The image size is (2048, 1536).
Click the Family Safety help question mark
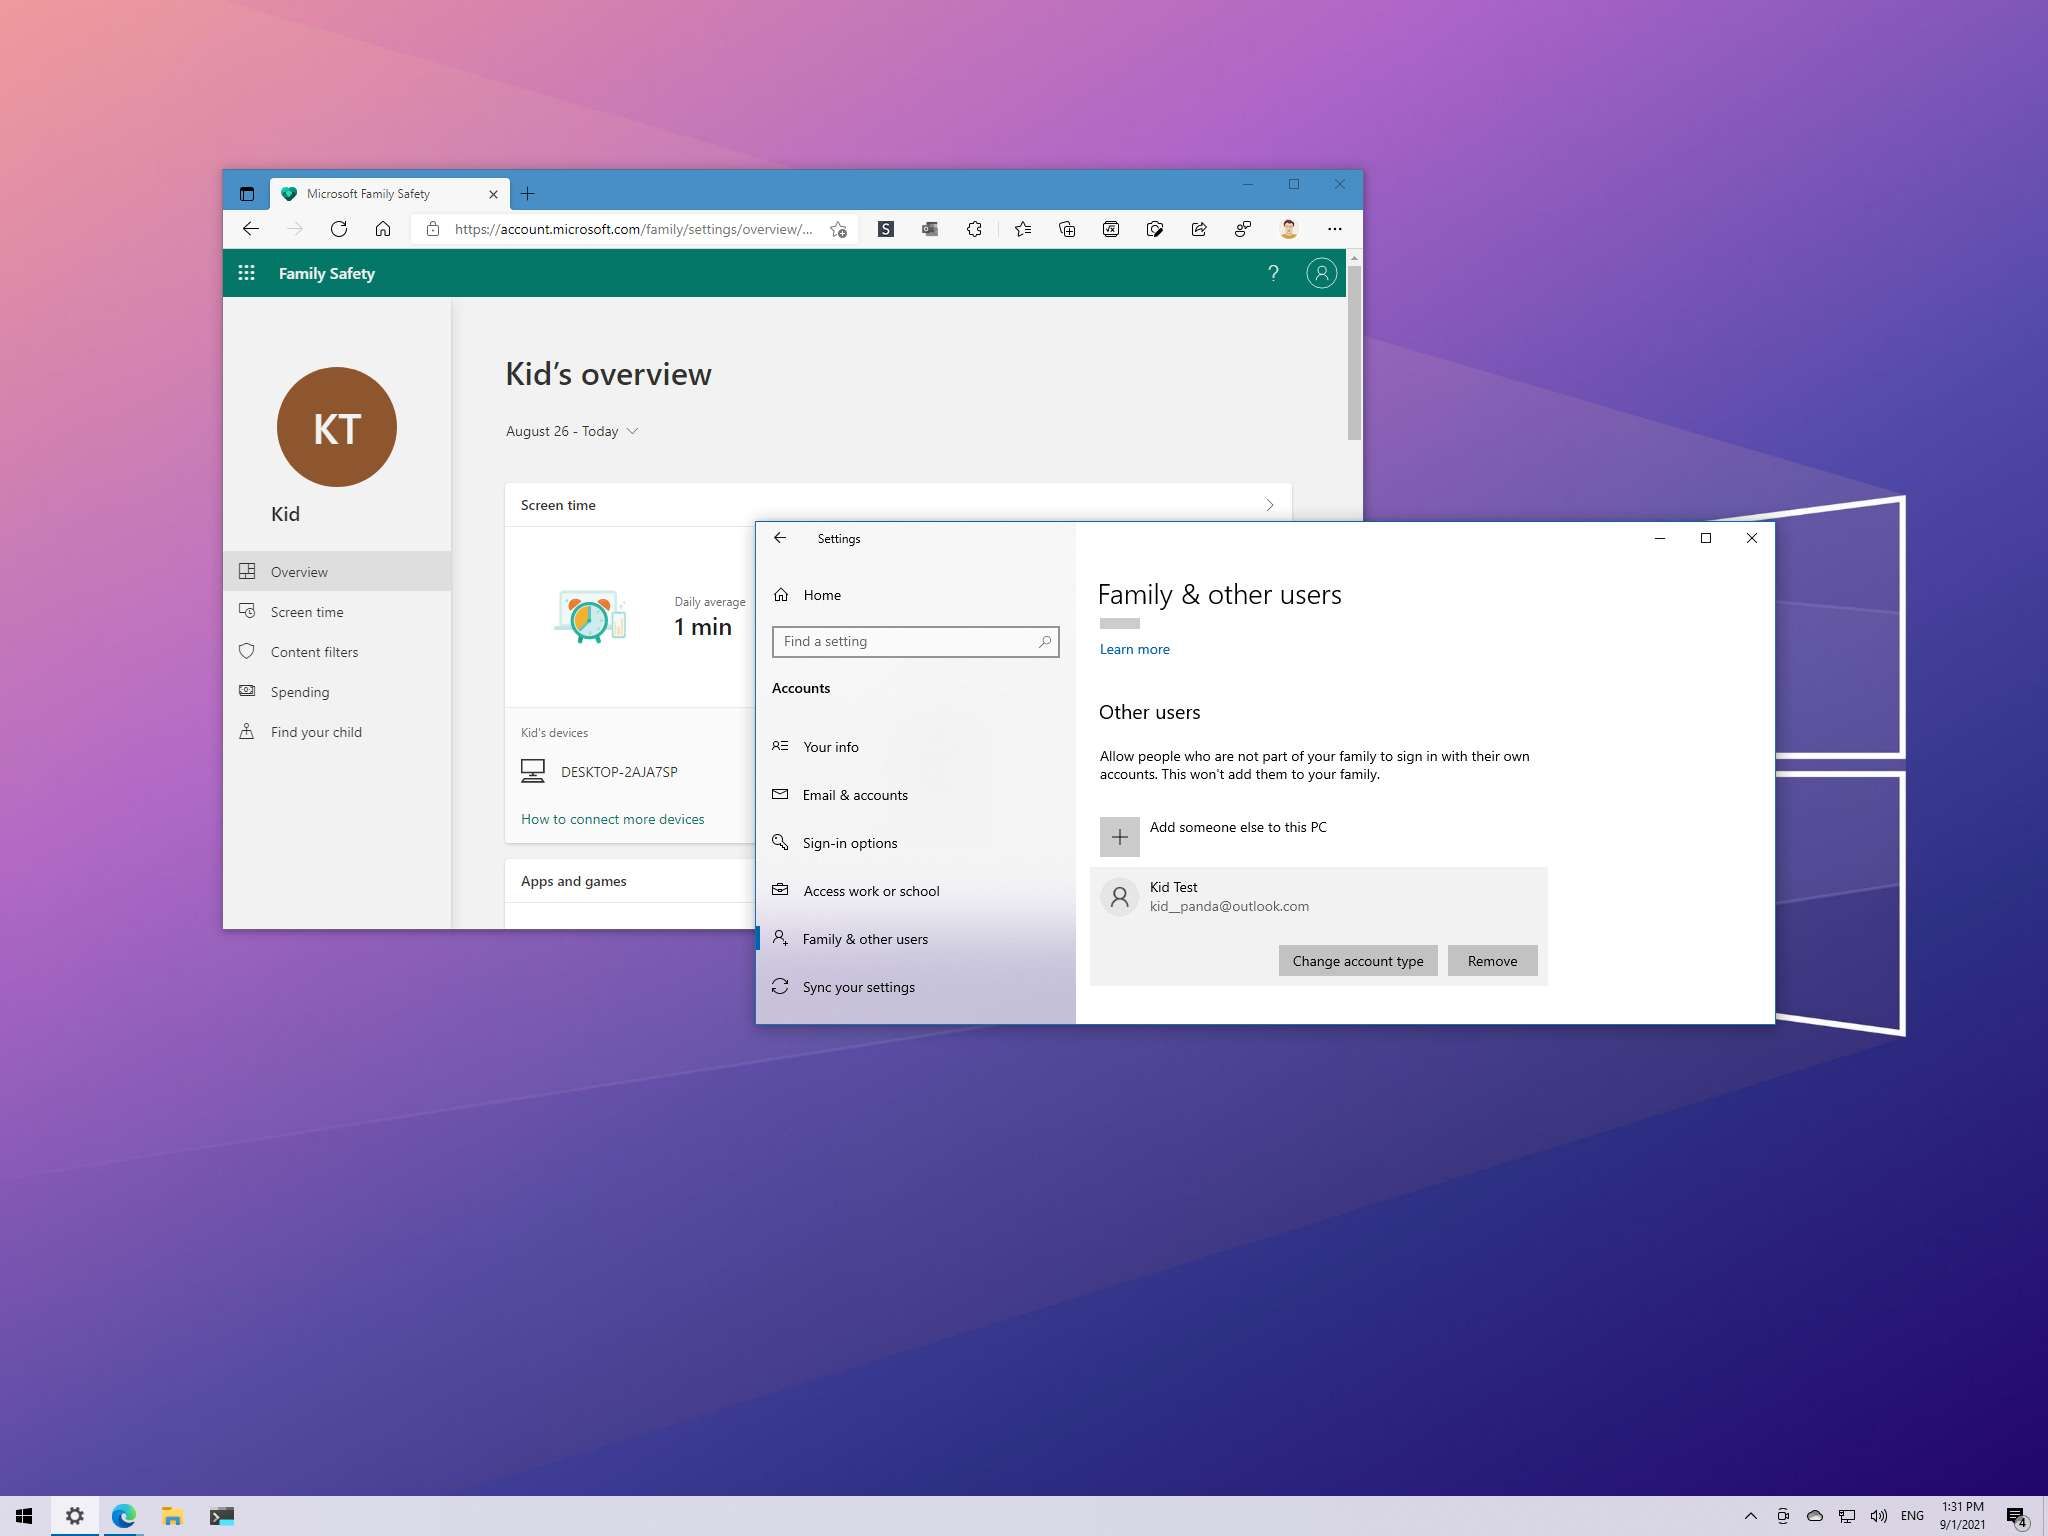tap(1273, 273)
